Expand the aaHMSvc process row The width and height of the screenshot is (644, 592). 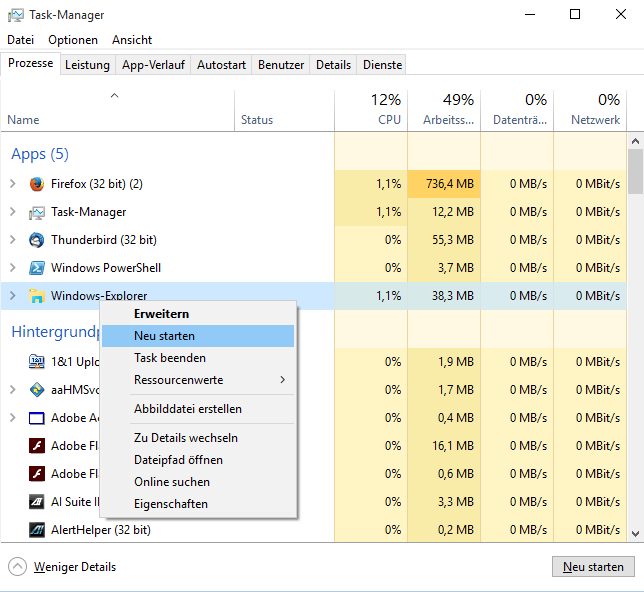point(13,389)
